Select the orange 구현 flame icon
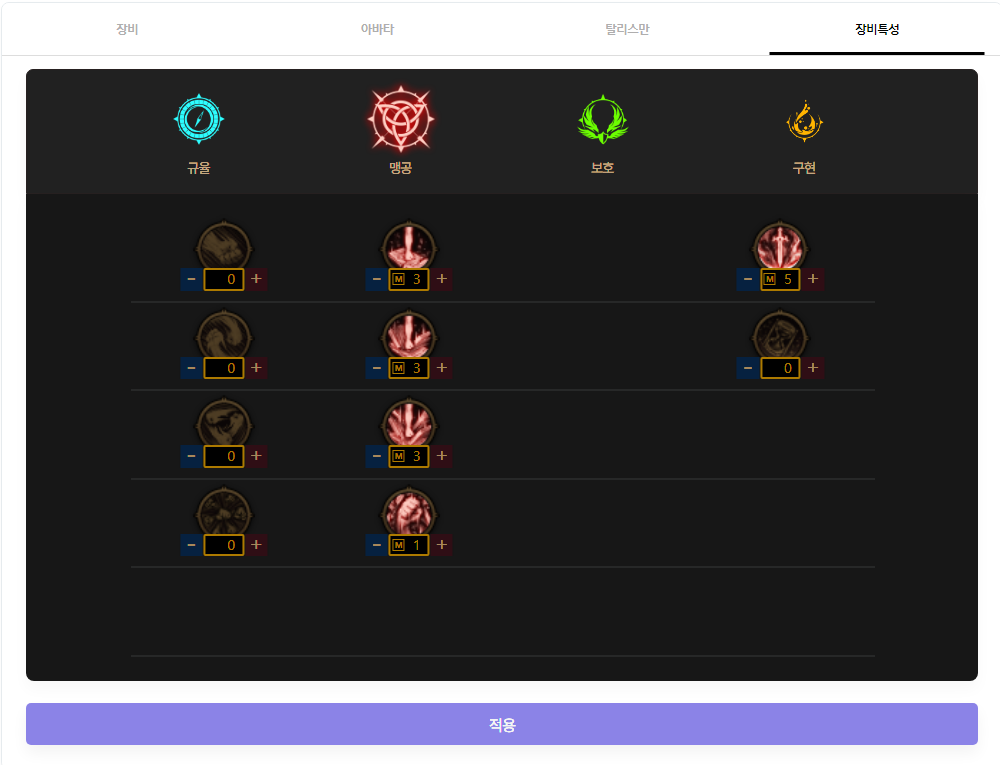The image size is (1000, 765). (804, 120)
